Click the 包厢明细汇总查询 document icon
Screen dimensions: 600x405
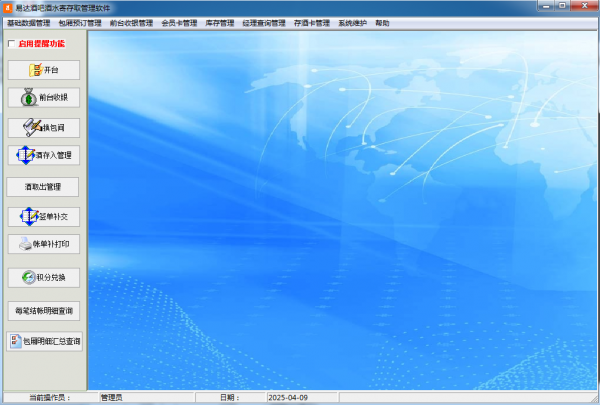pyautogui.click(x=16, y=341)
